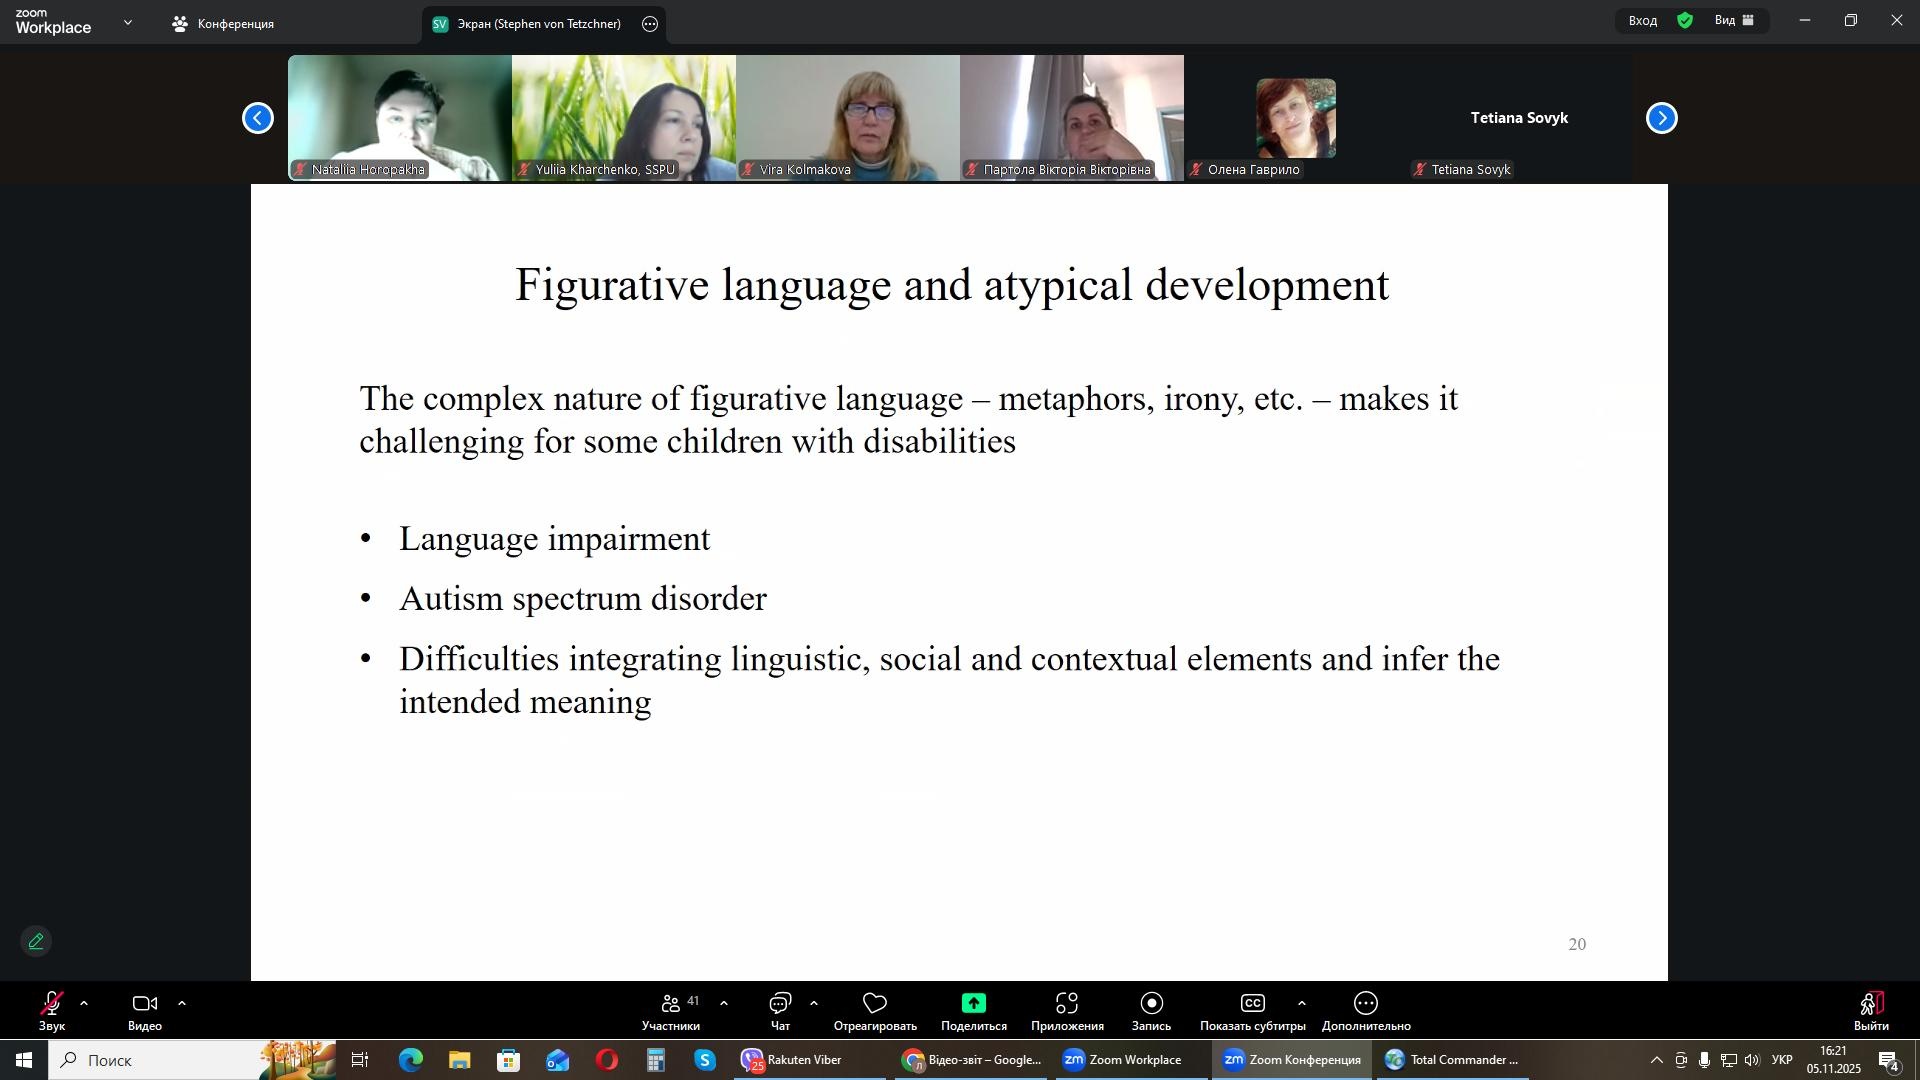The height and width of the screenshot is (1080, 1920).
Task: Expand the audio options arrow
Action: (84, 1003)
